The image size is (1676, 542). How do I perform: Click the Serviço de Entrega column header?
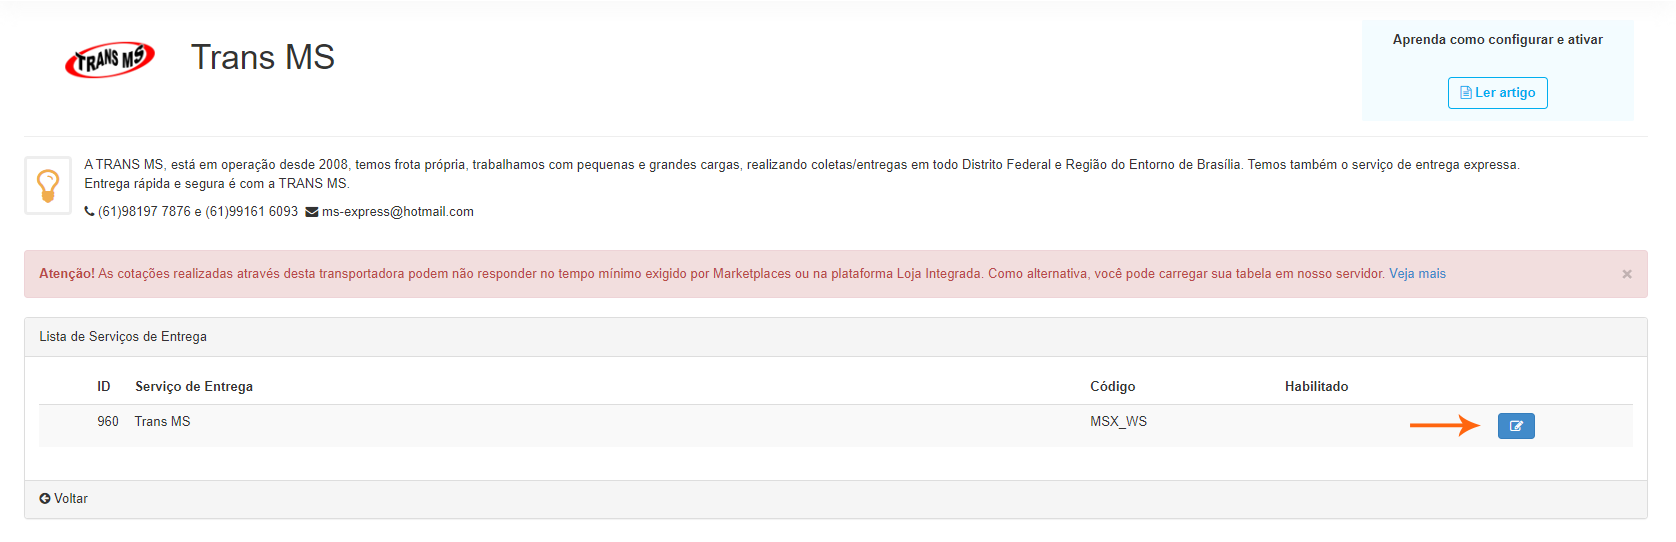click(x=194, y=387)
